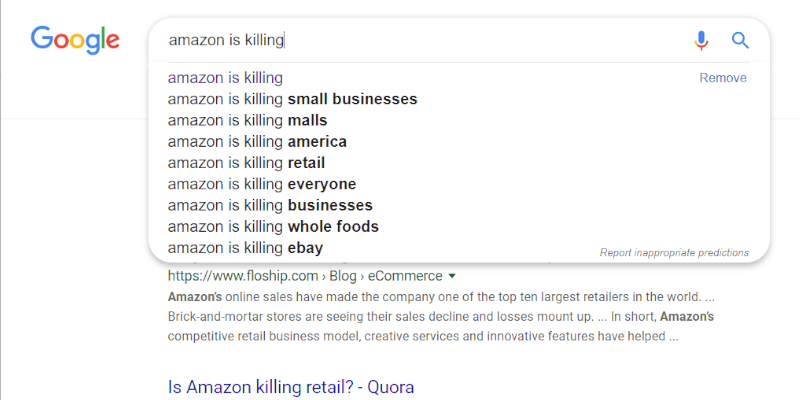
Task: Click the Google logo
Action: point(75,40)
